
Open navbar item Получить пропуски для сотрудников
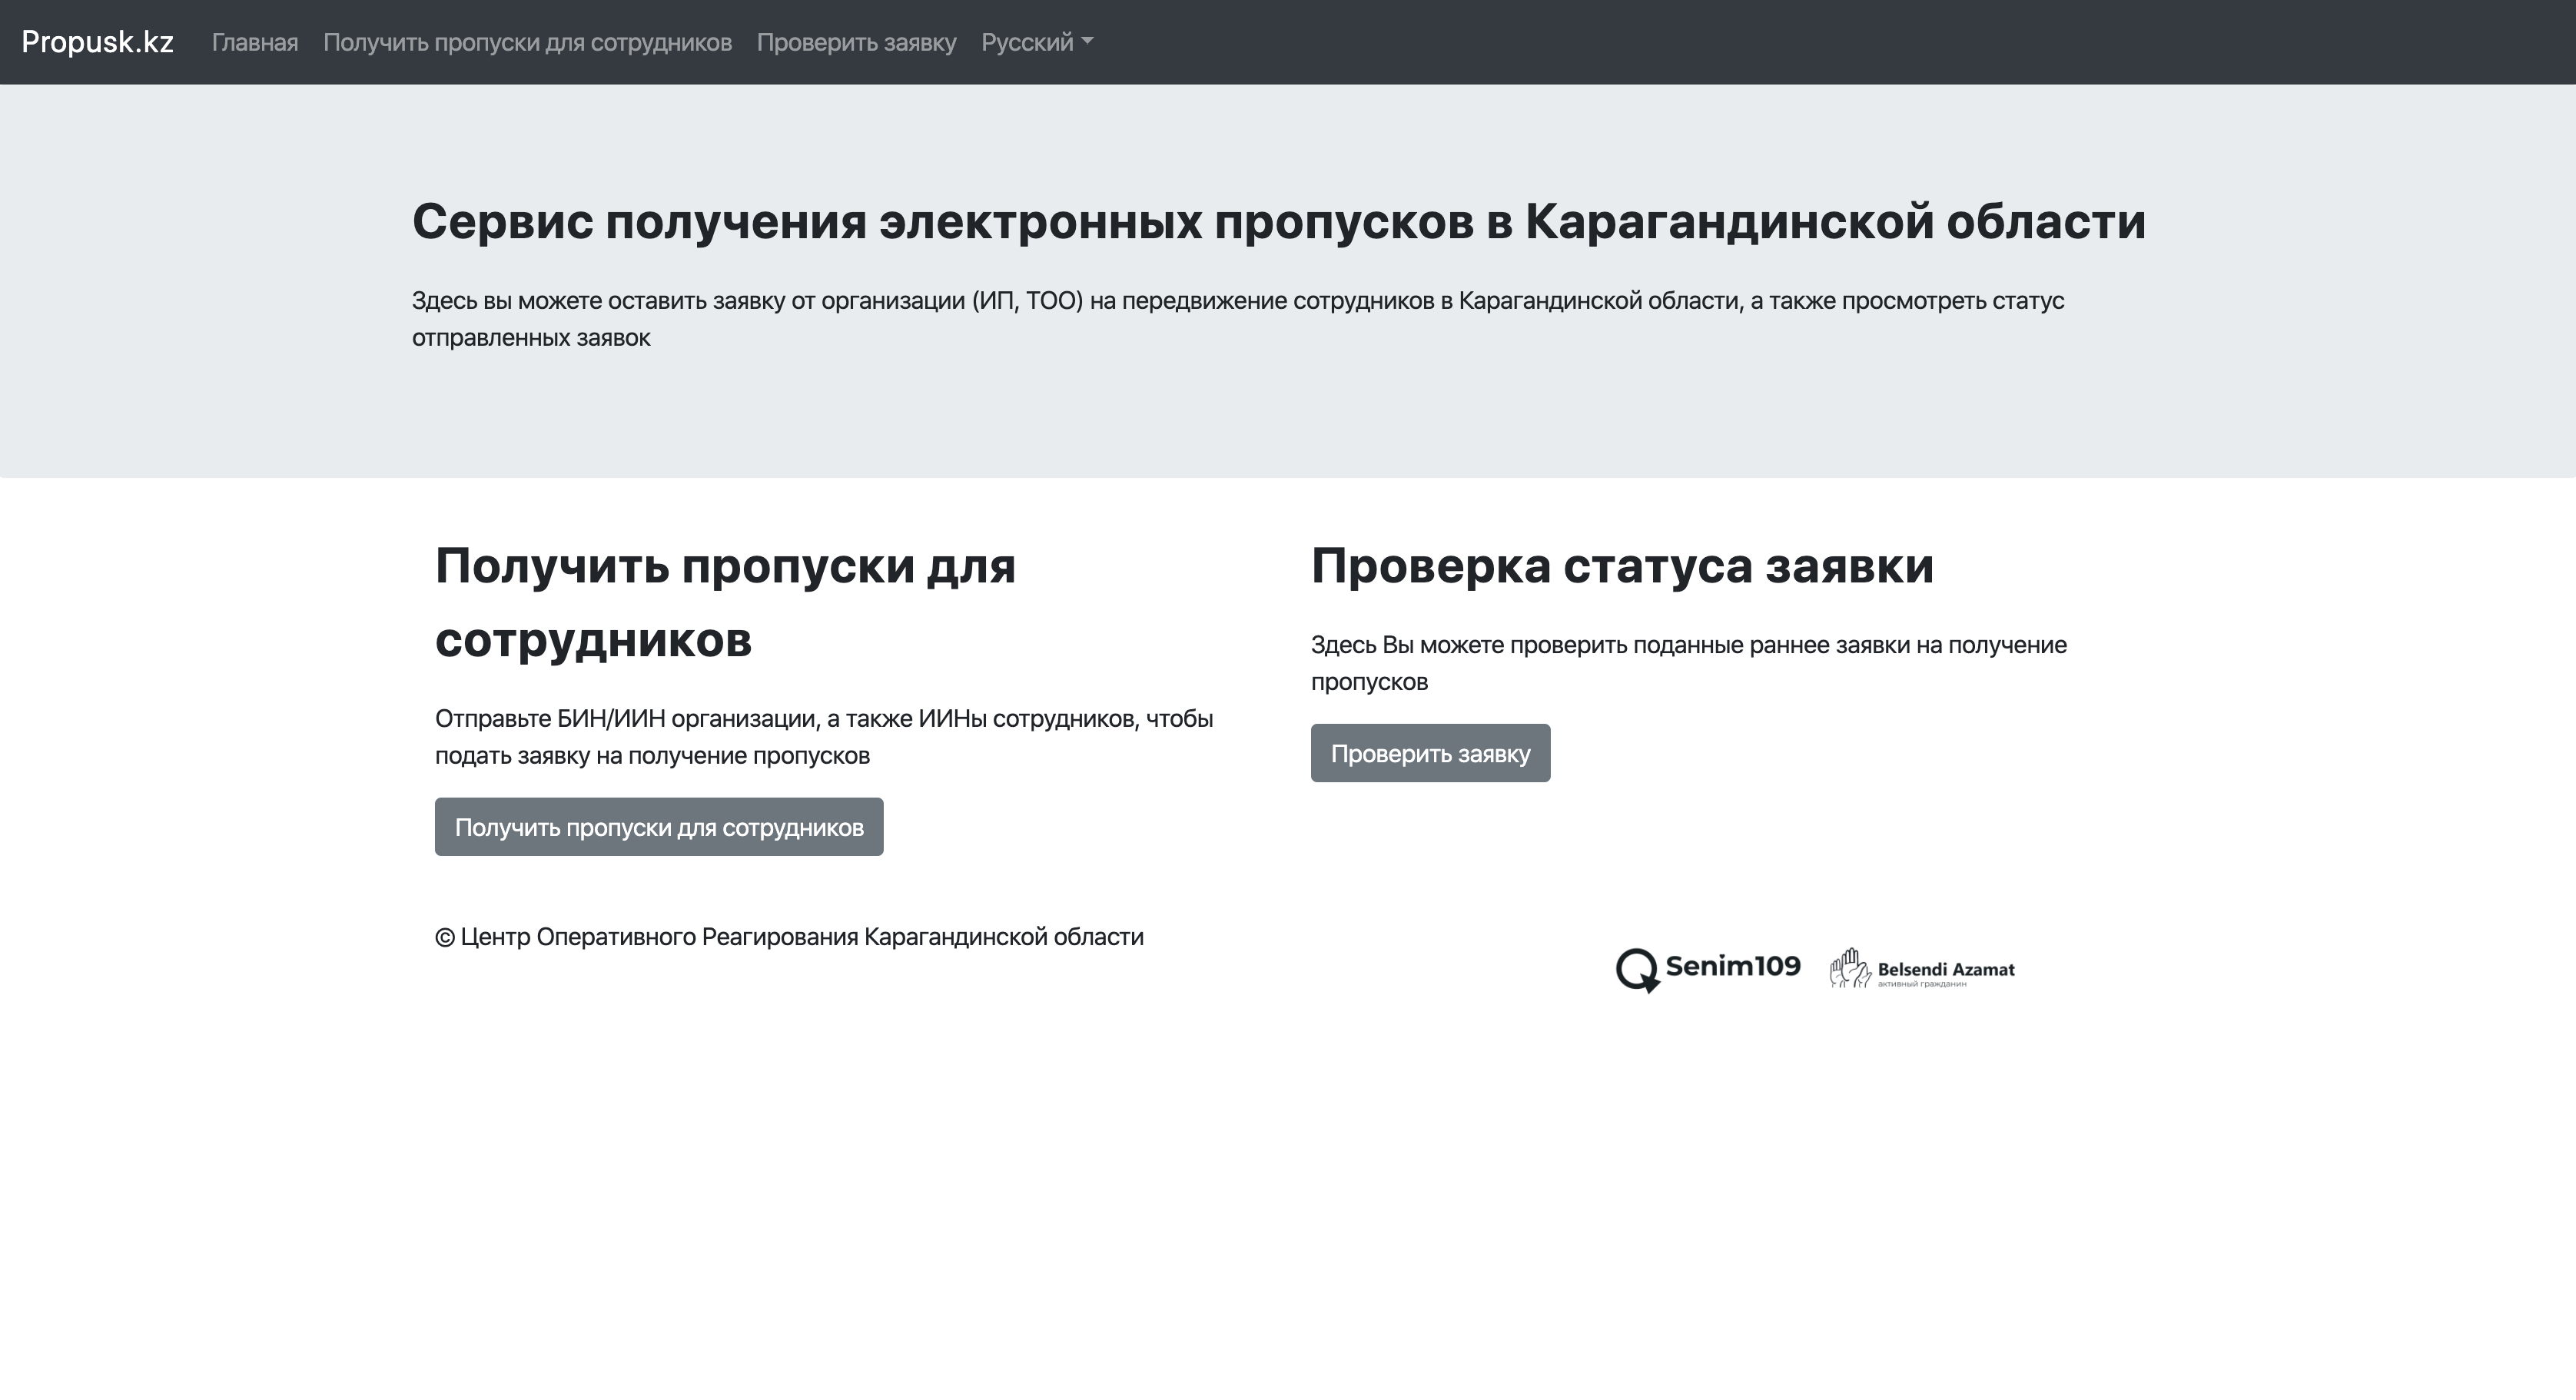(x=527, y=42)
